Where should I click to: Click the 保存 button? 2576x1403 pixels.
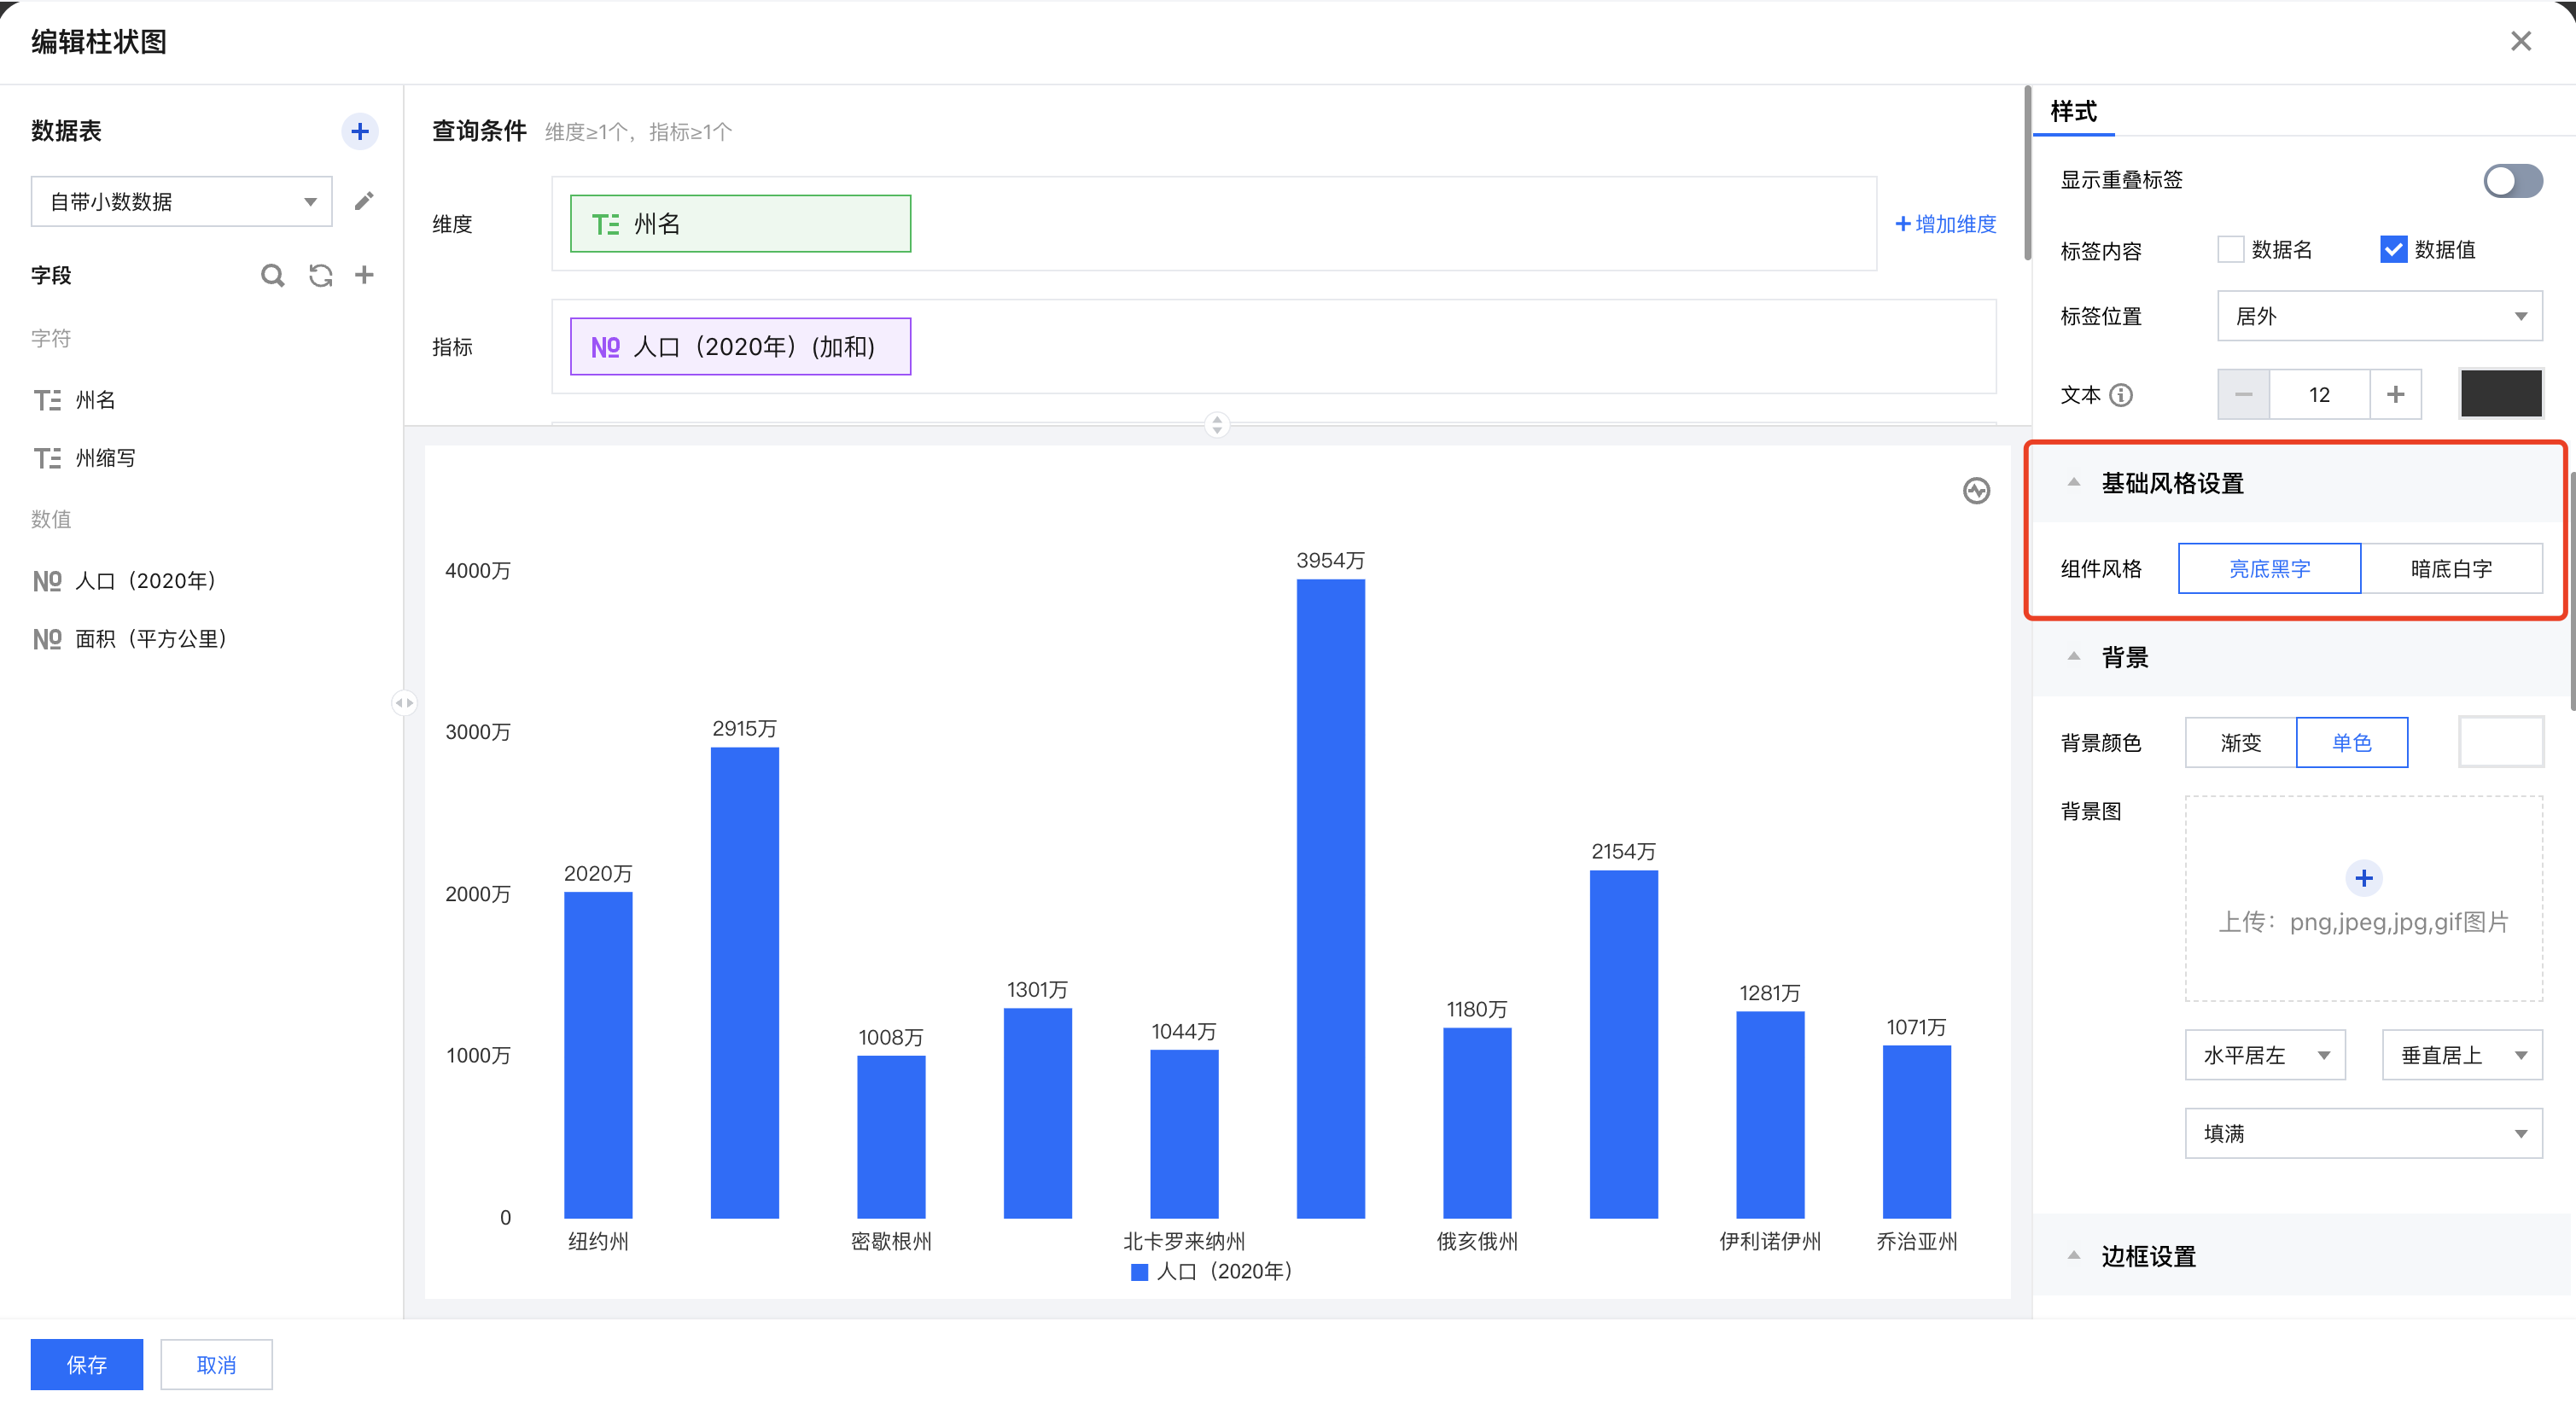[86, 1364]
